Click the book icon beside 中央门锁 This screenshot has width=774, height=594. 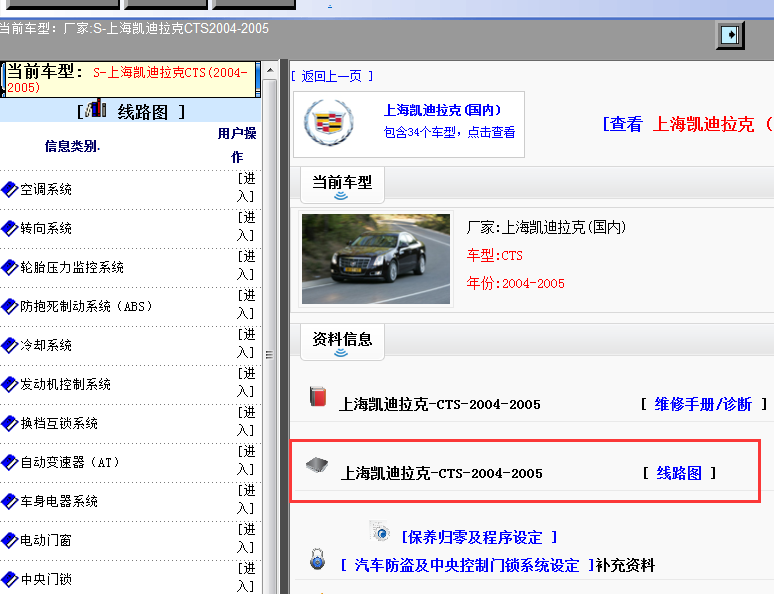coord(9,579)
